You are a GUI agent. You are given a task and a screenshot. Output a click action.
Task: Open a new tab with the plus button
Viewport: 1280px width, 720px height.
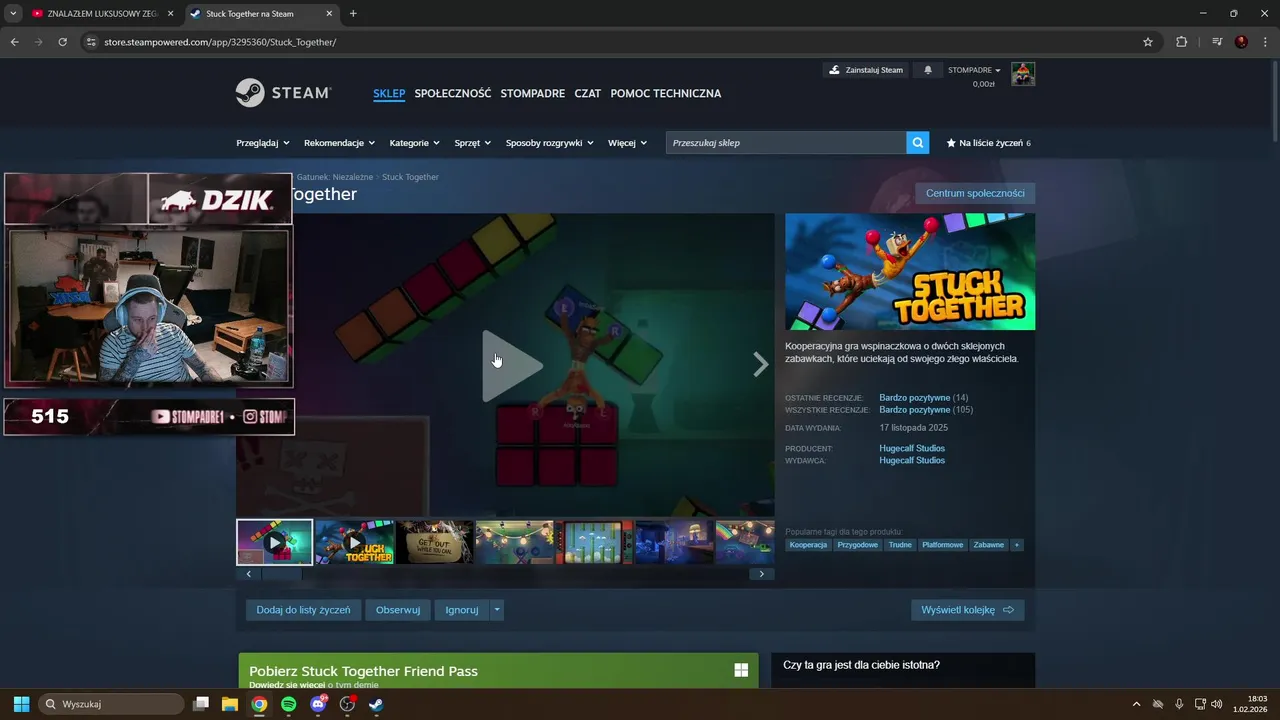click(x=353, y=14)
